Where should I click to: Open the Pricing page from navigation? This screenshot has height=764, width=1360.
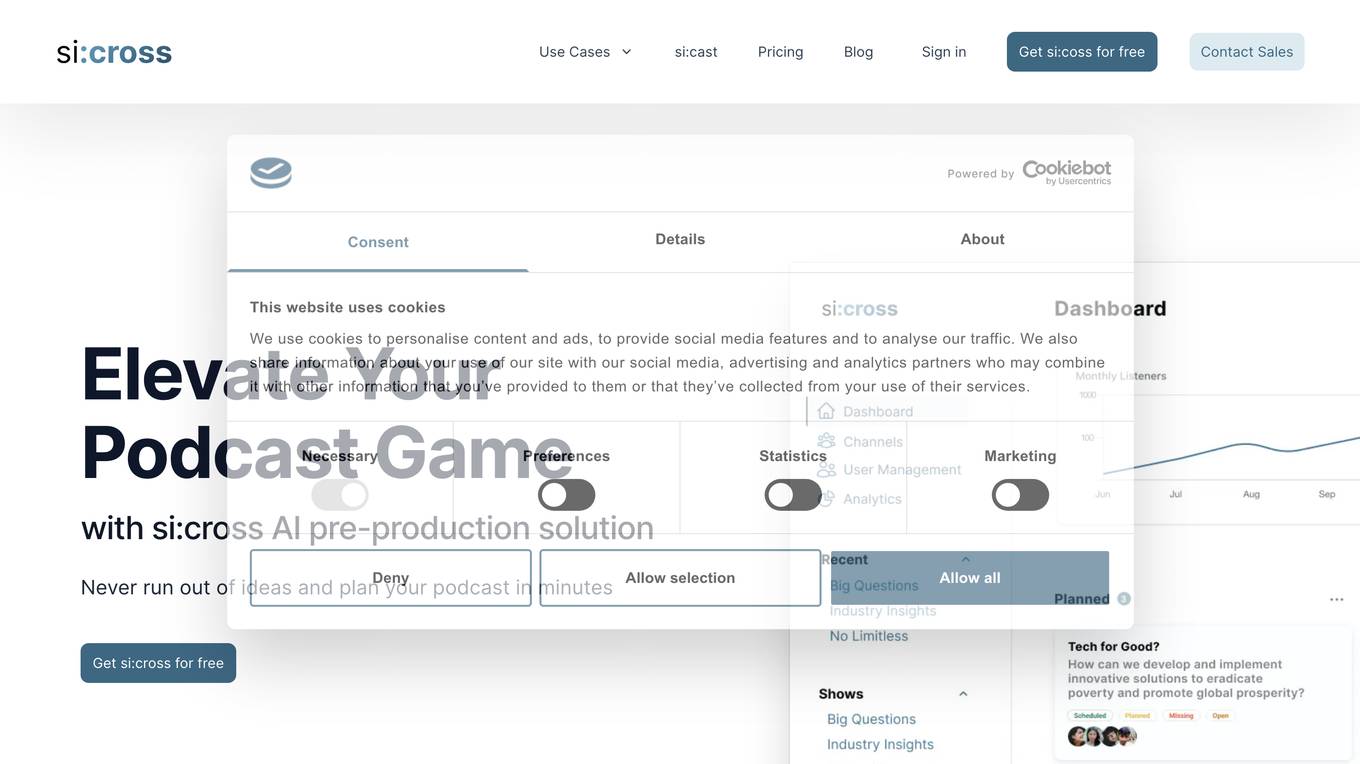point(780,51)
